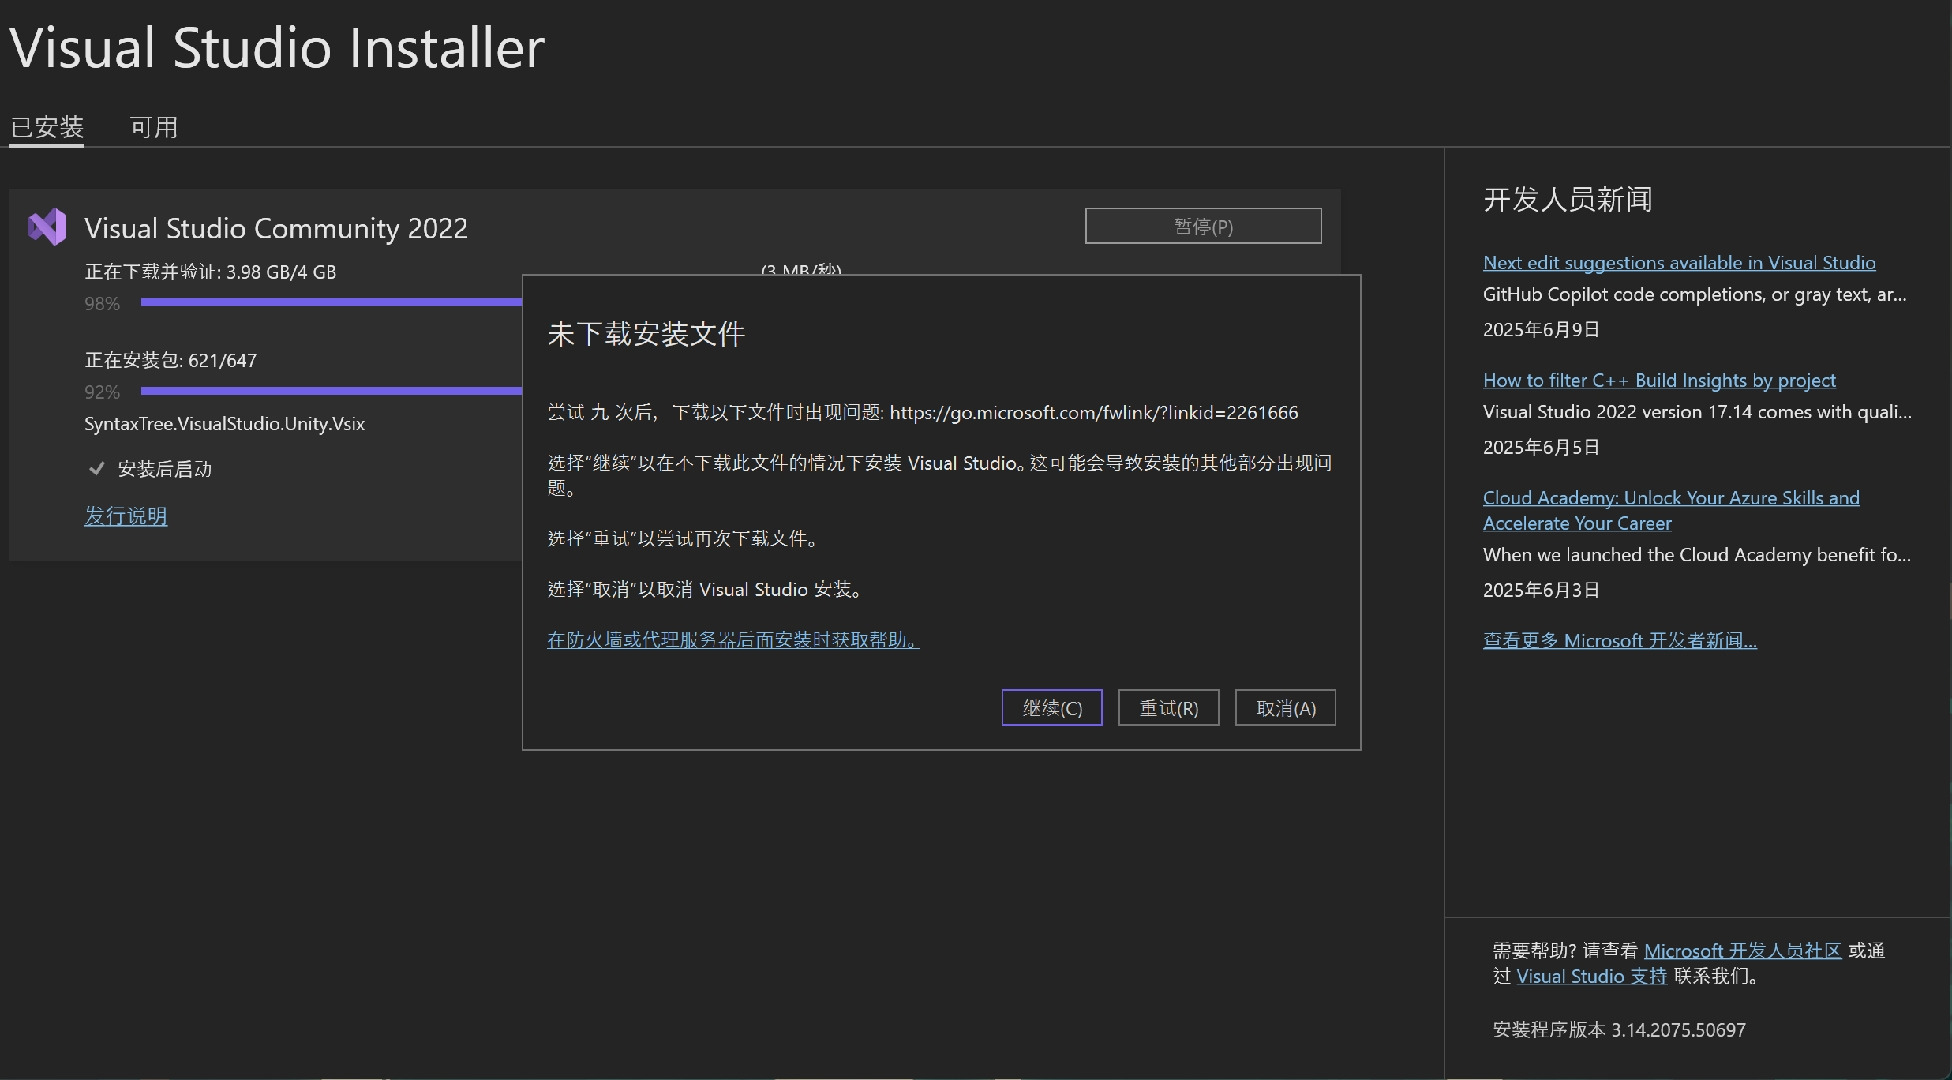Click the 继续(C) continue button
The height and width of the screenshot is (1080, 1952).
[x=1051, y=708]
